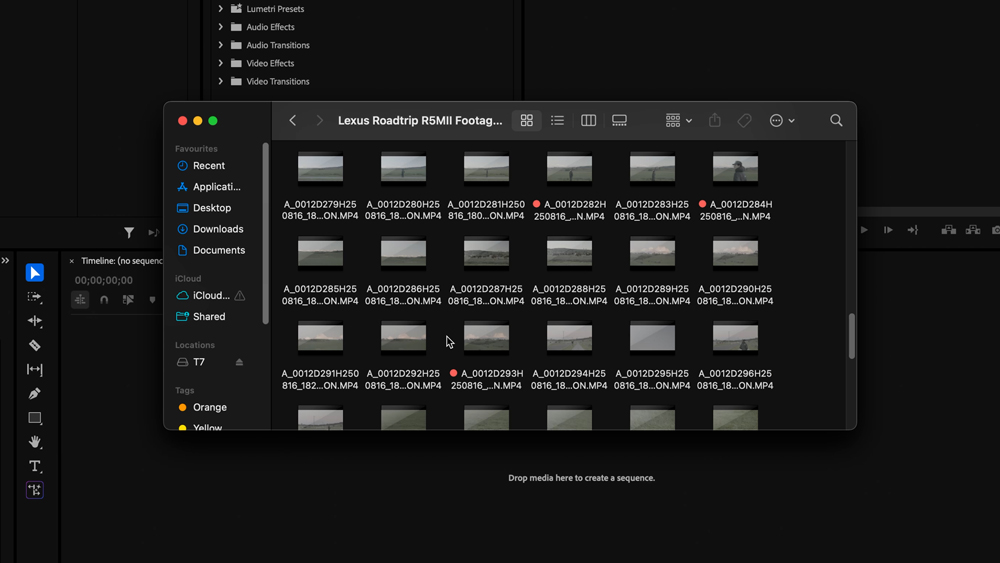The image size is (1000, 563).
Task: Switch Finder to column view
Action: (588, 121)
